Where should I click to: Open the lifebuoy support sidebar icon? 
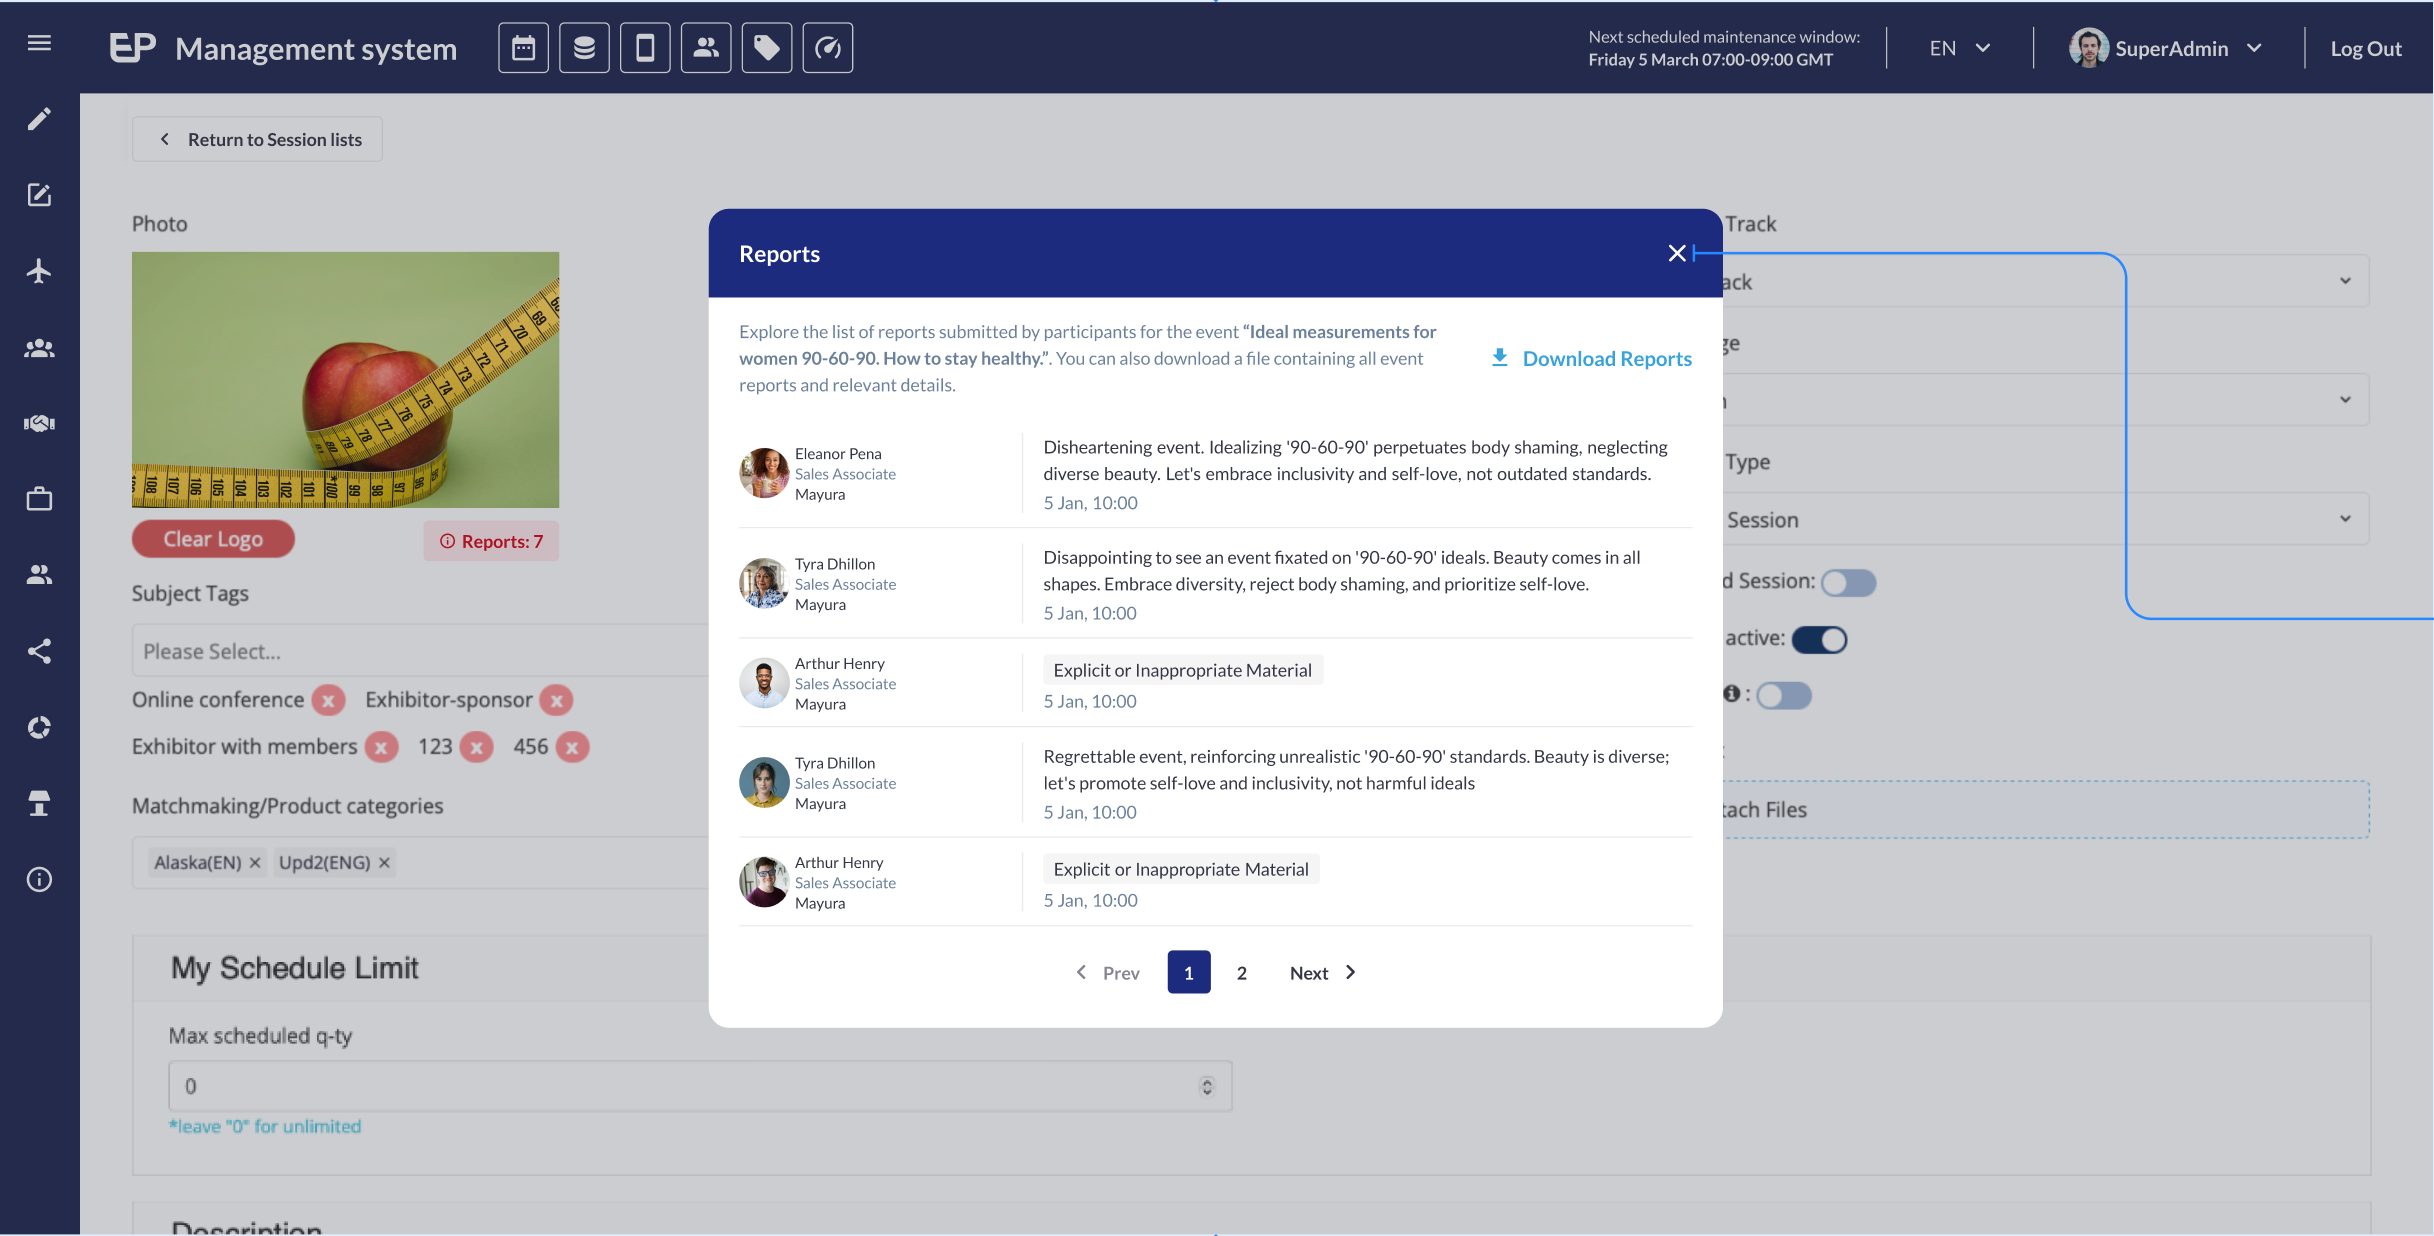click(x=39, y=727)
